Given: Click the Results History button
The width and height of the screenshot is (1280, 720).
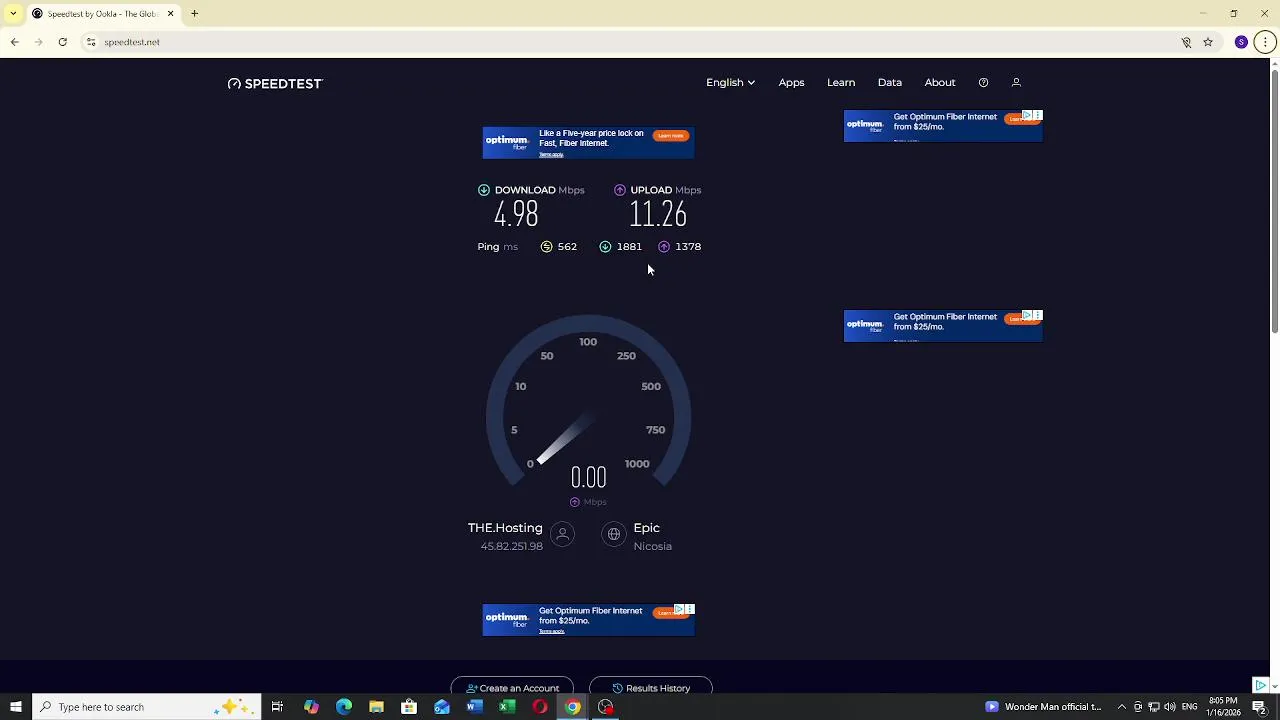Looking at the screenshot, I should 651,688.
